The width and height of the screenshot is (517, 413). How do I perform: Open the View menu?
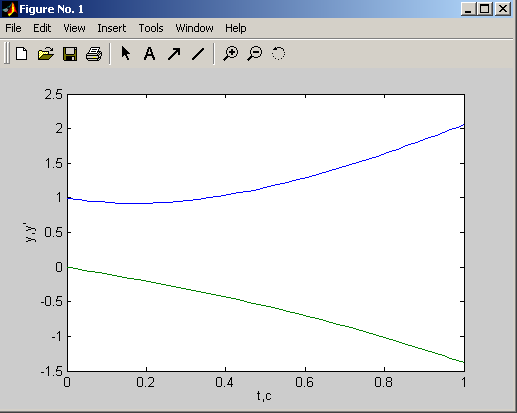pos(74,28)
